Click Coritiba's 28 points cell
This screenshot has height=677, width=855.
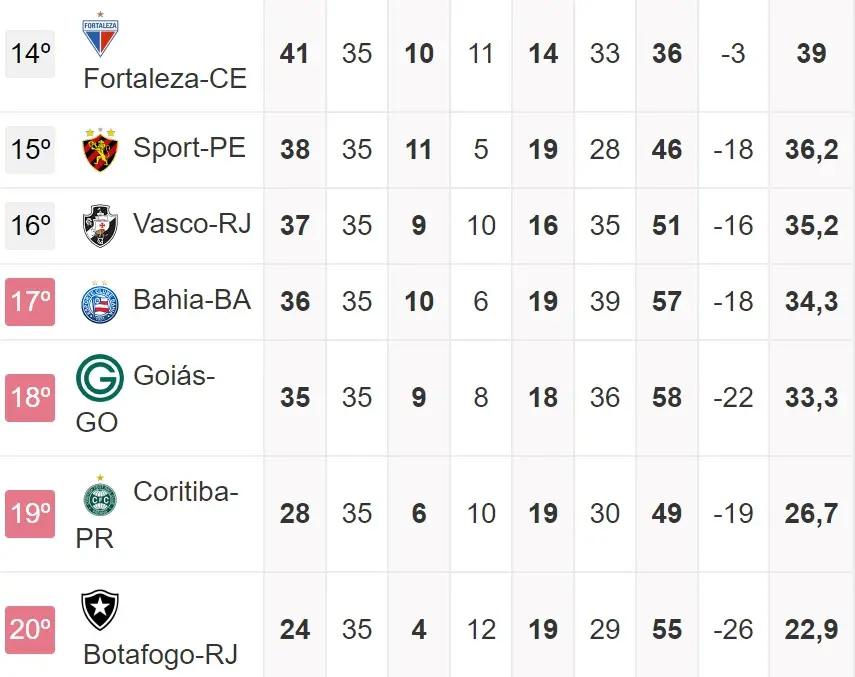[295, 514]
